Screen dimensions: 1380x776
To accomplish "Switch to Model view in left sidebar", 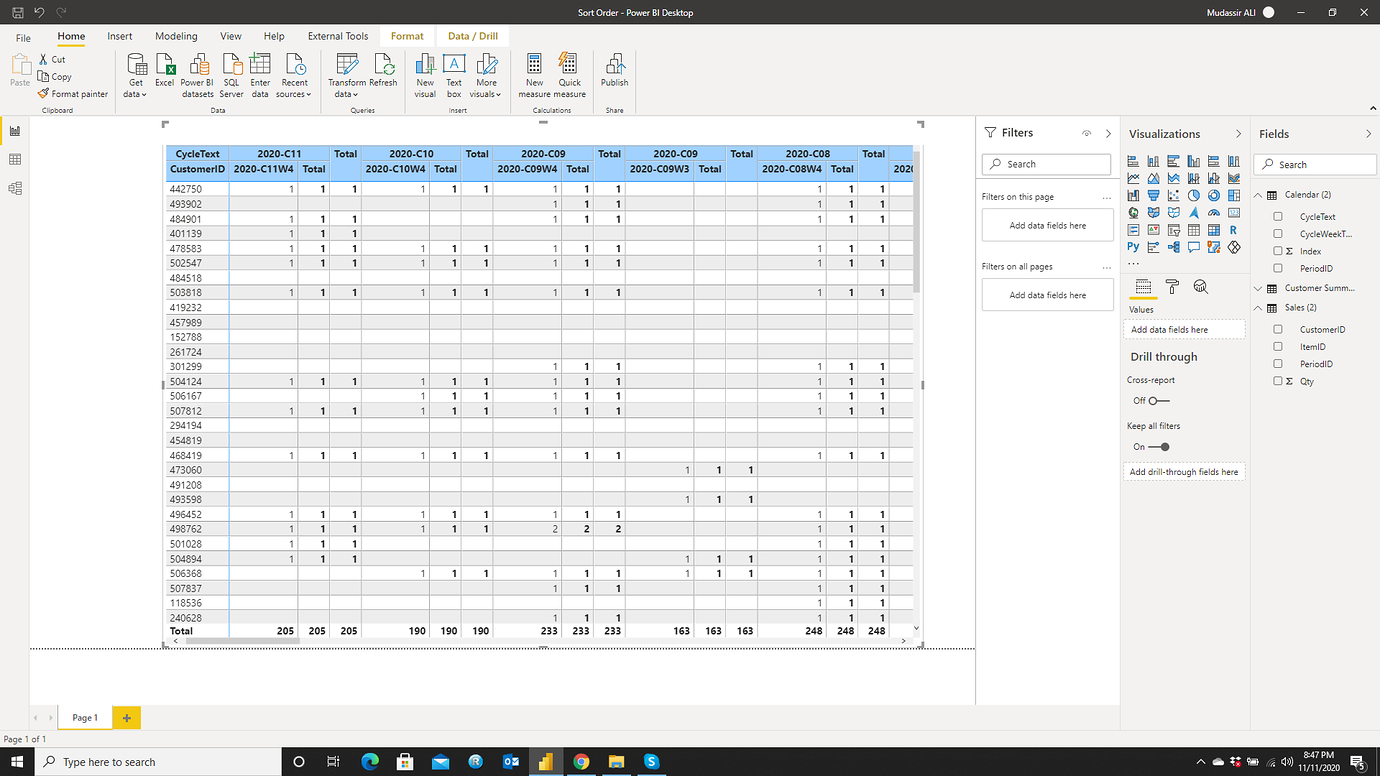I will pos(14,186).
